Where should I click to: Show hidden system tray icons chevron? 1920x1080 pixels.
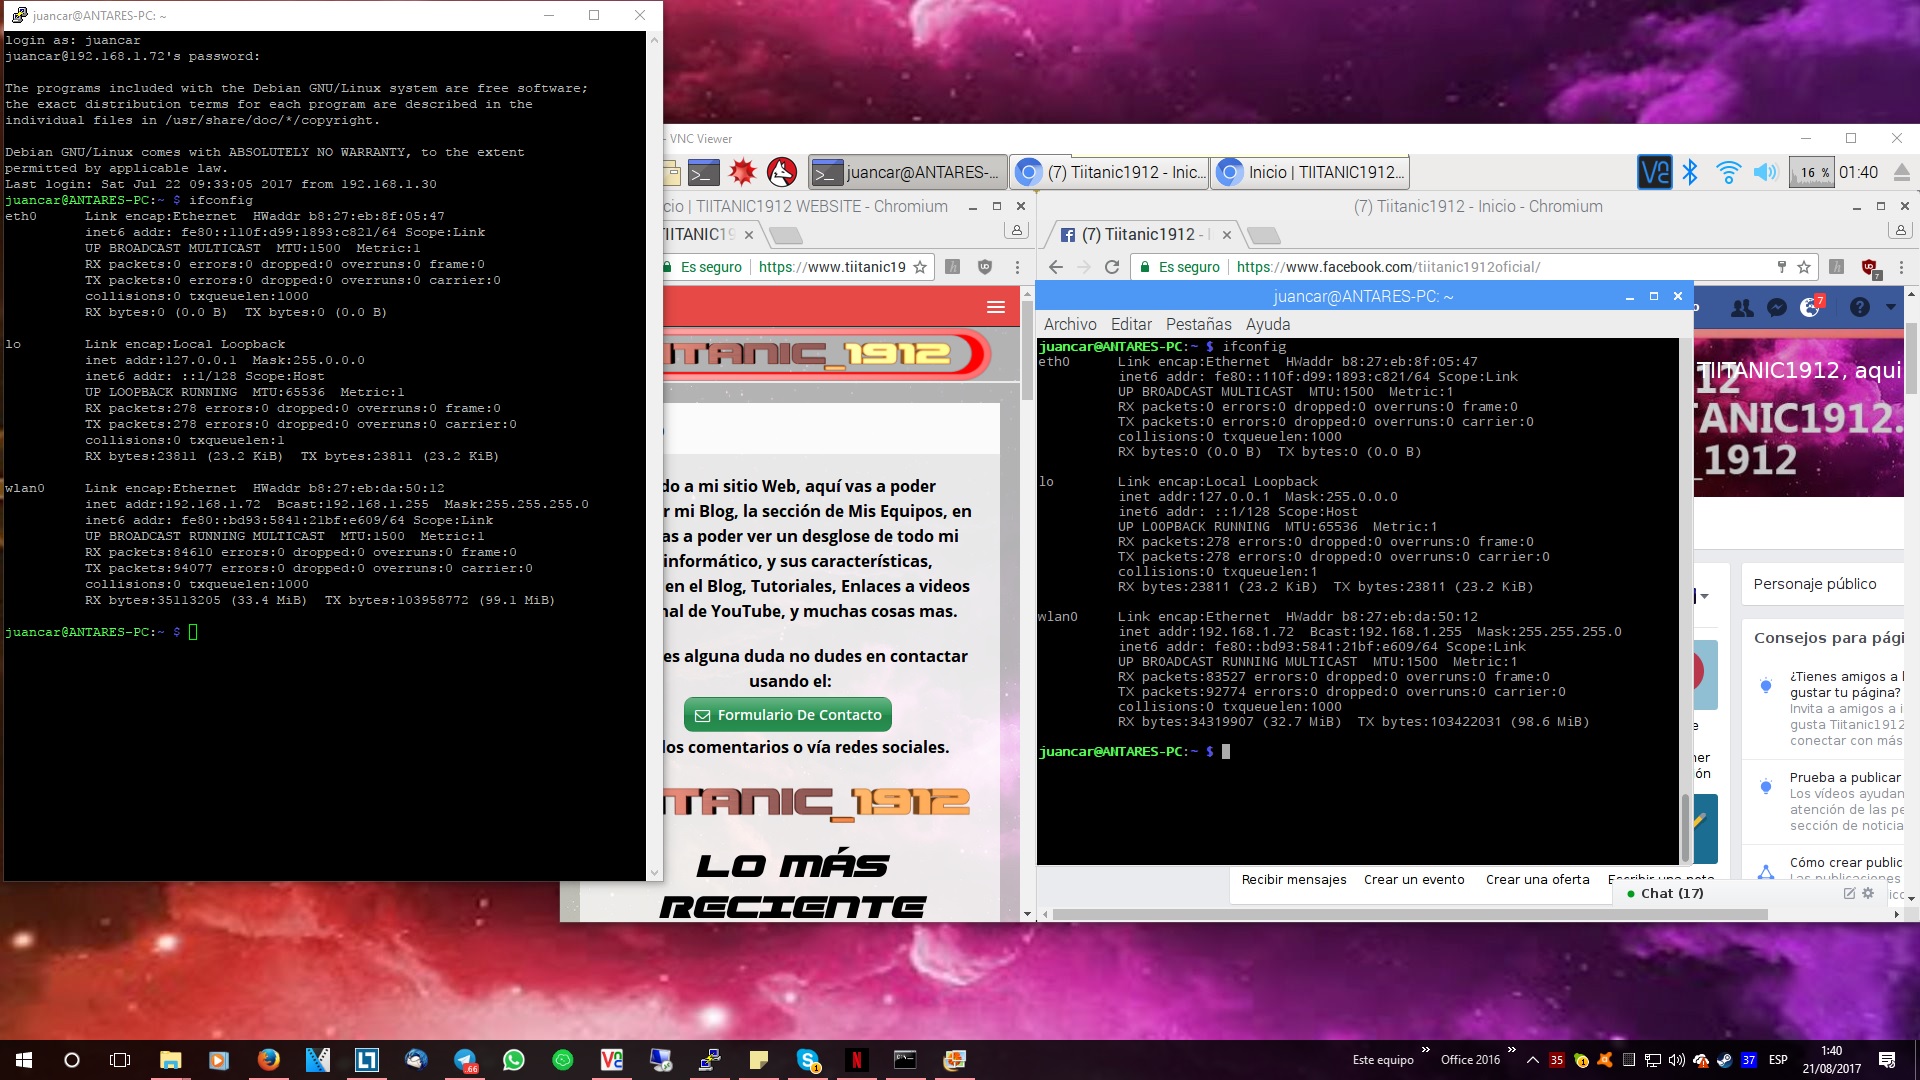pos(1532,1060)
